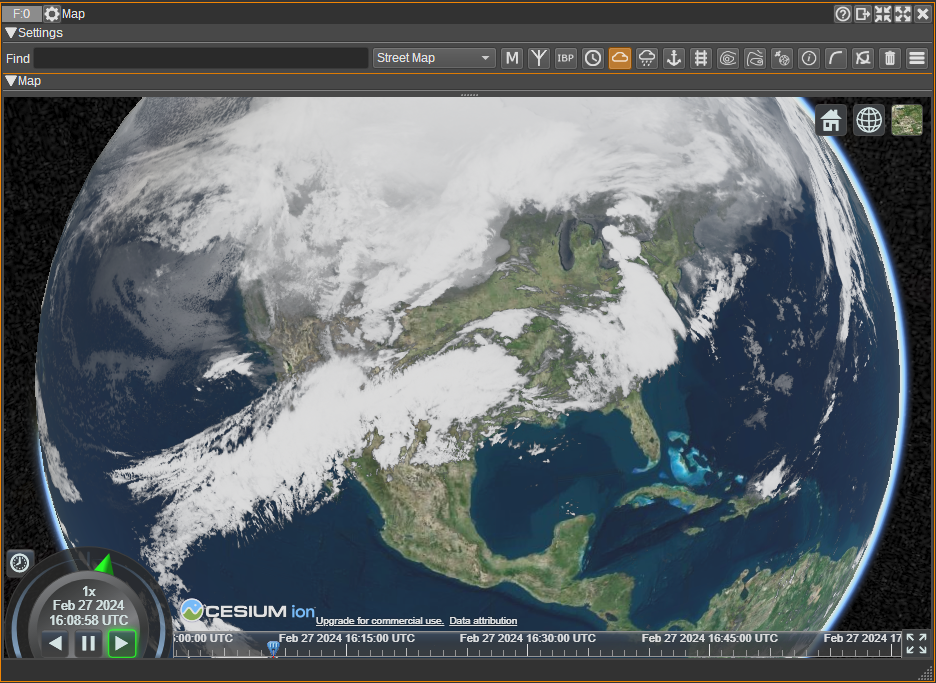936x683 pixels.
Task: Click the antenna beacons icon
Action: tap(539, 58)
